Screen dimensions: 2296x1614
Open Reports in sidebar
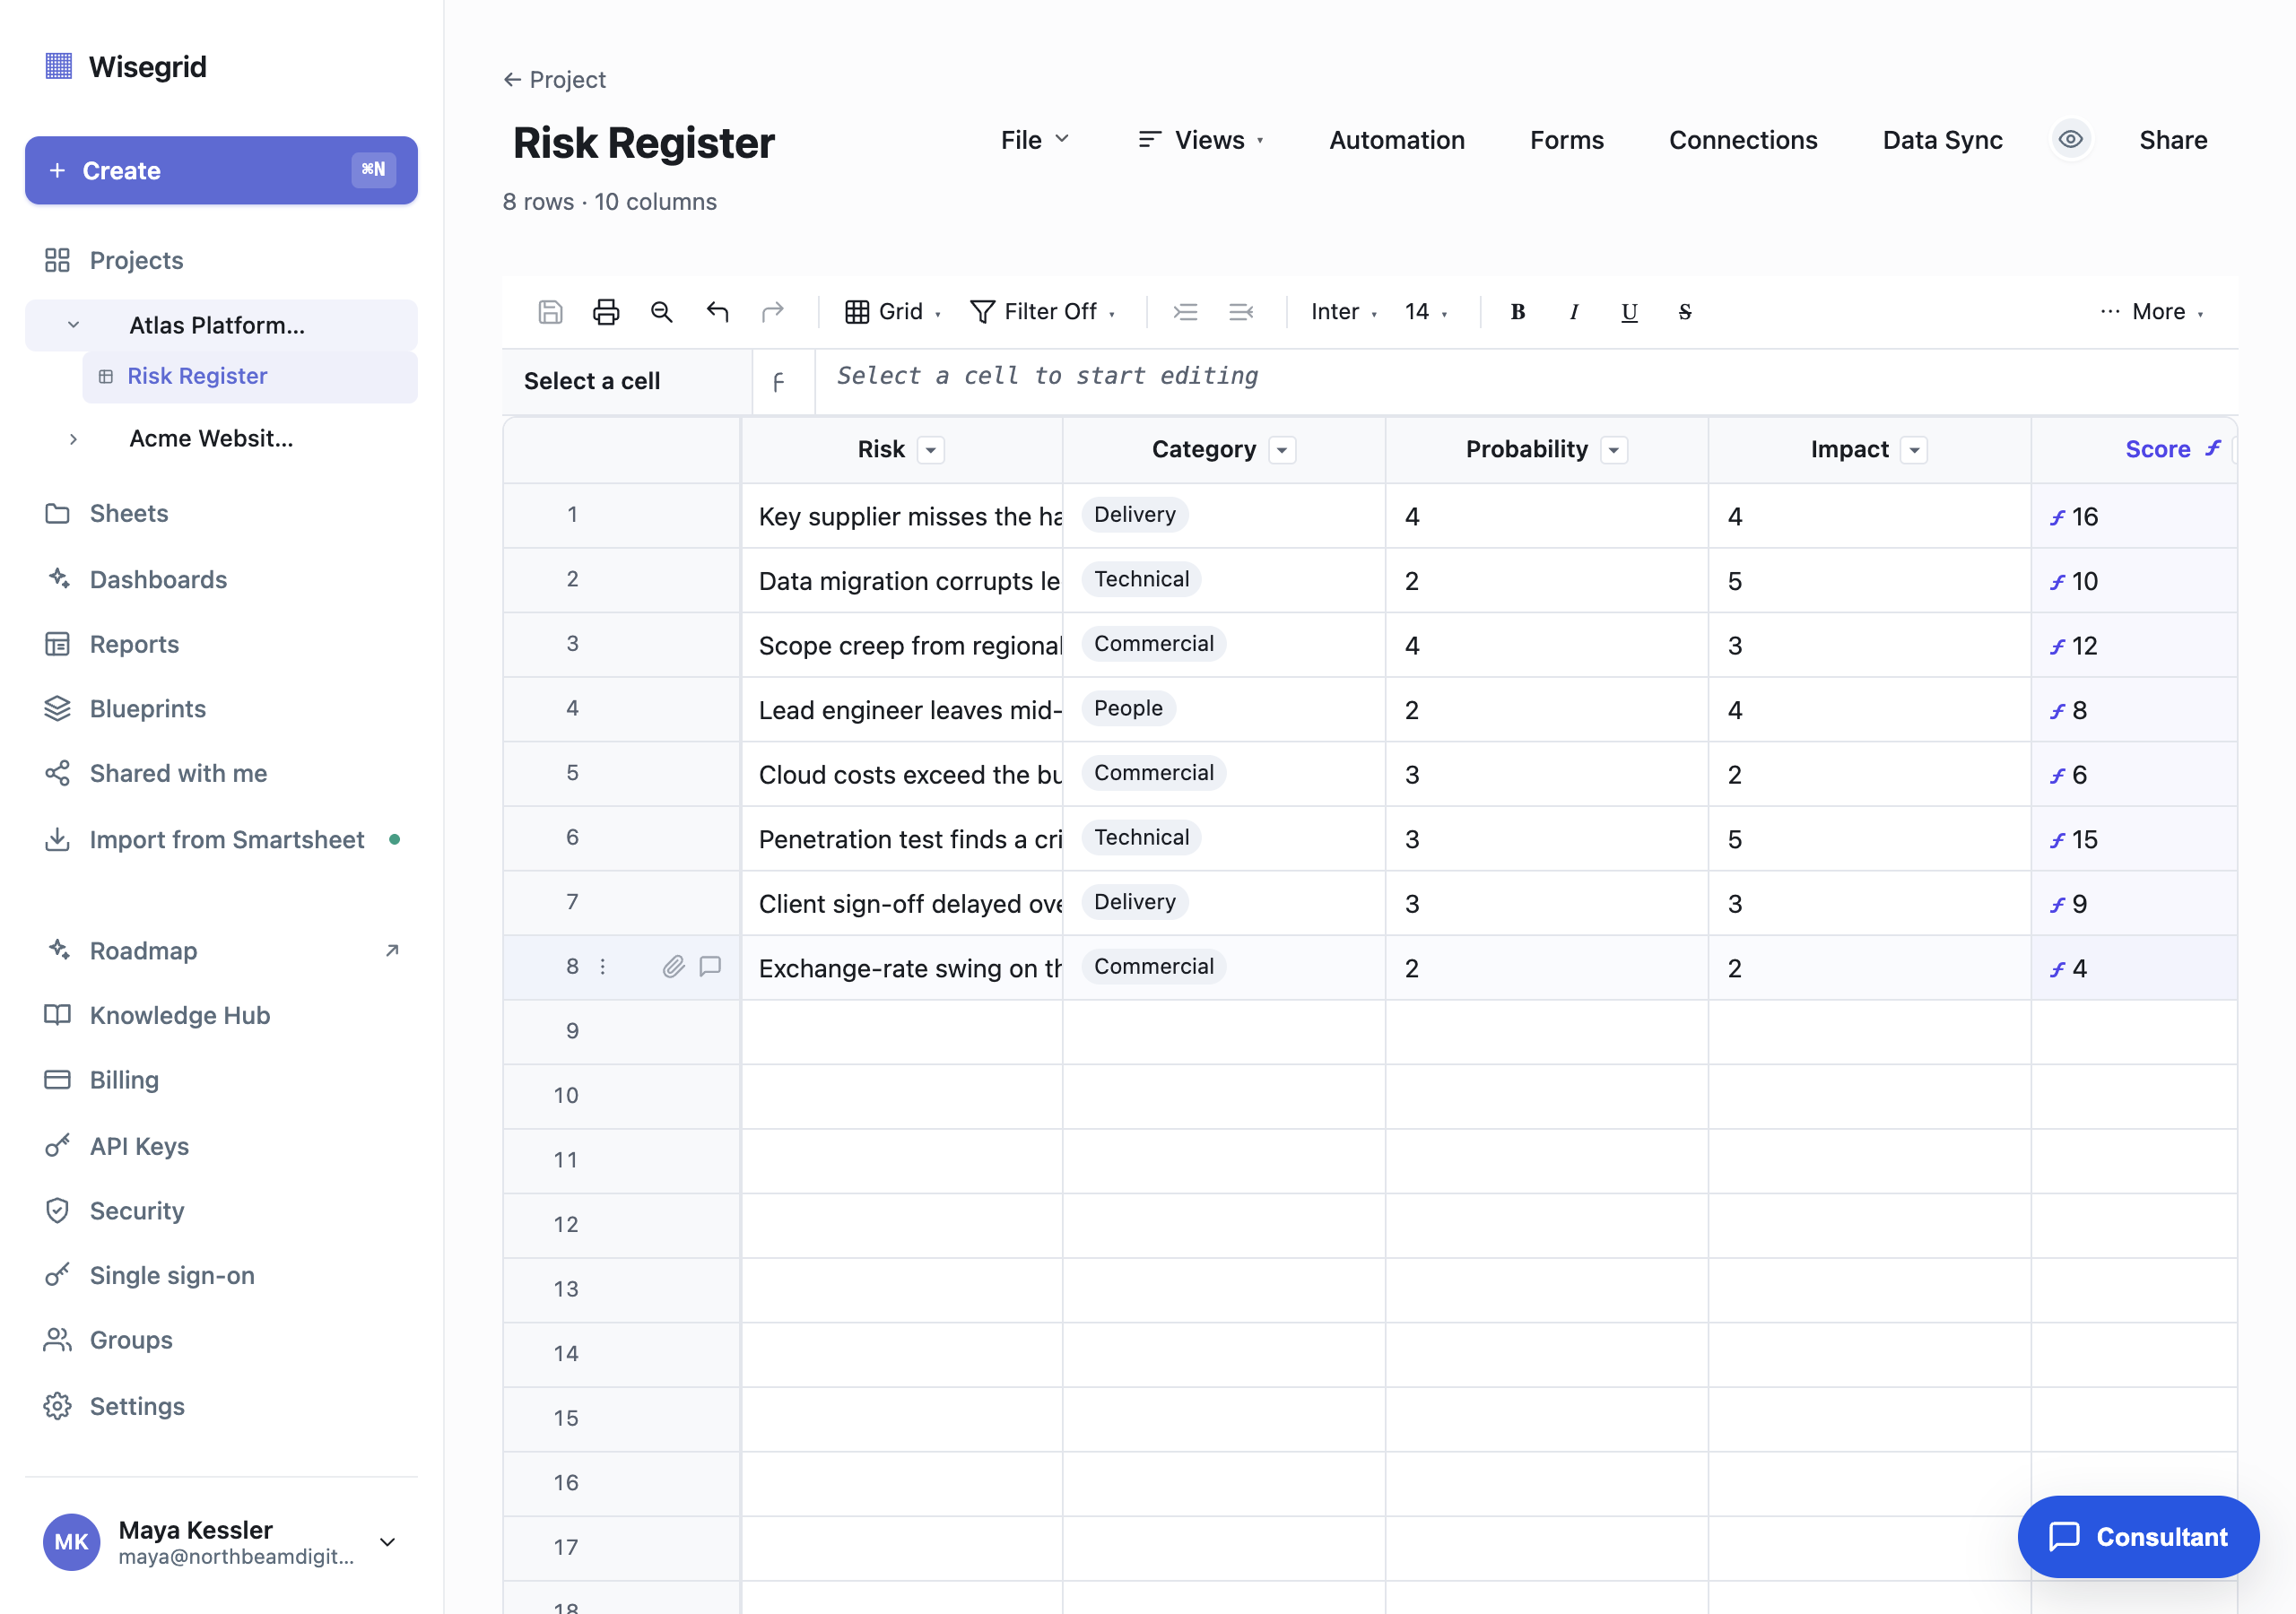coord(222,644)
